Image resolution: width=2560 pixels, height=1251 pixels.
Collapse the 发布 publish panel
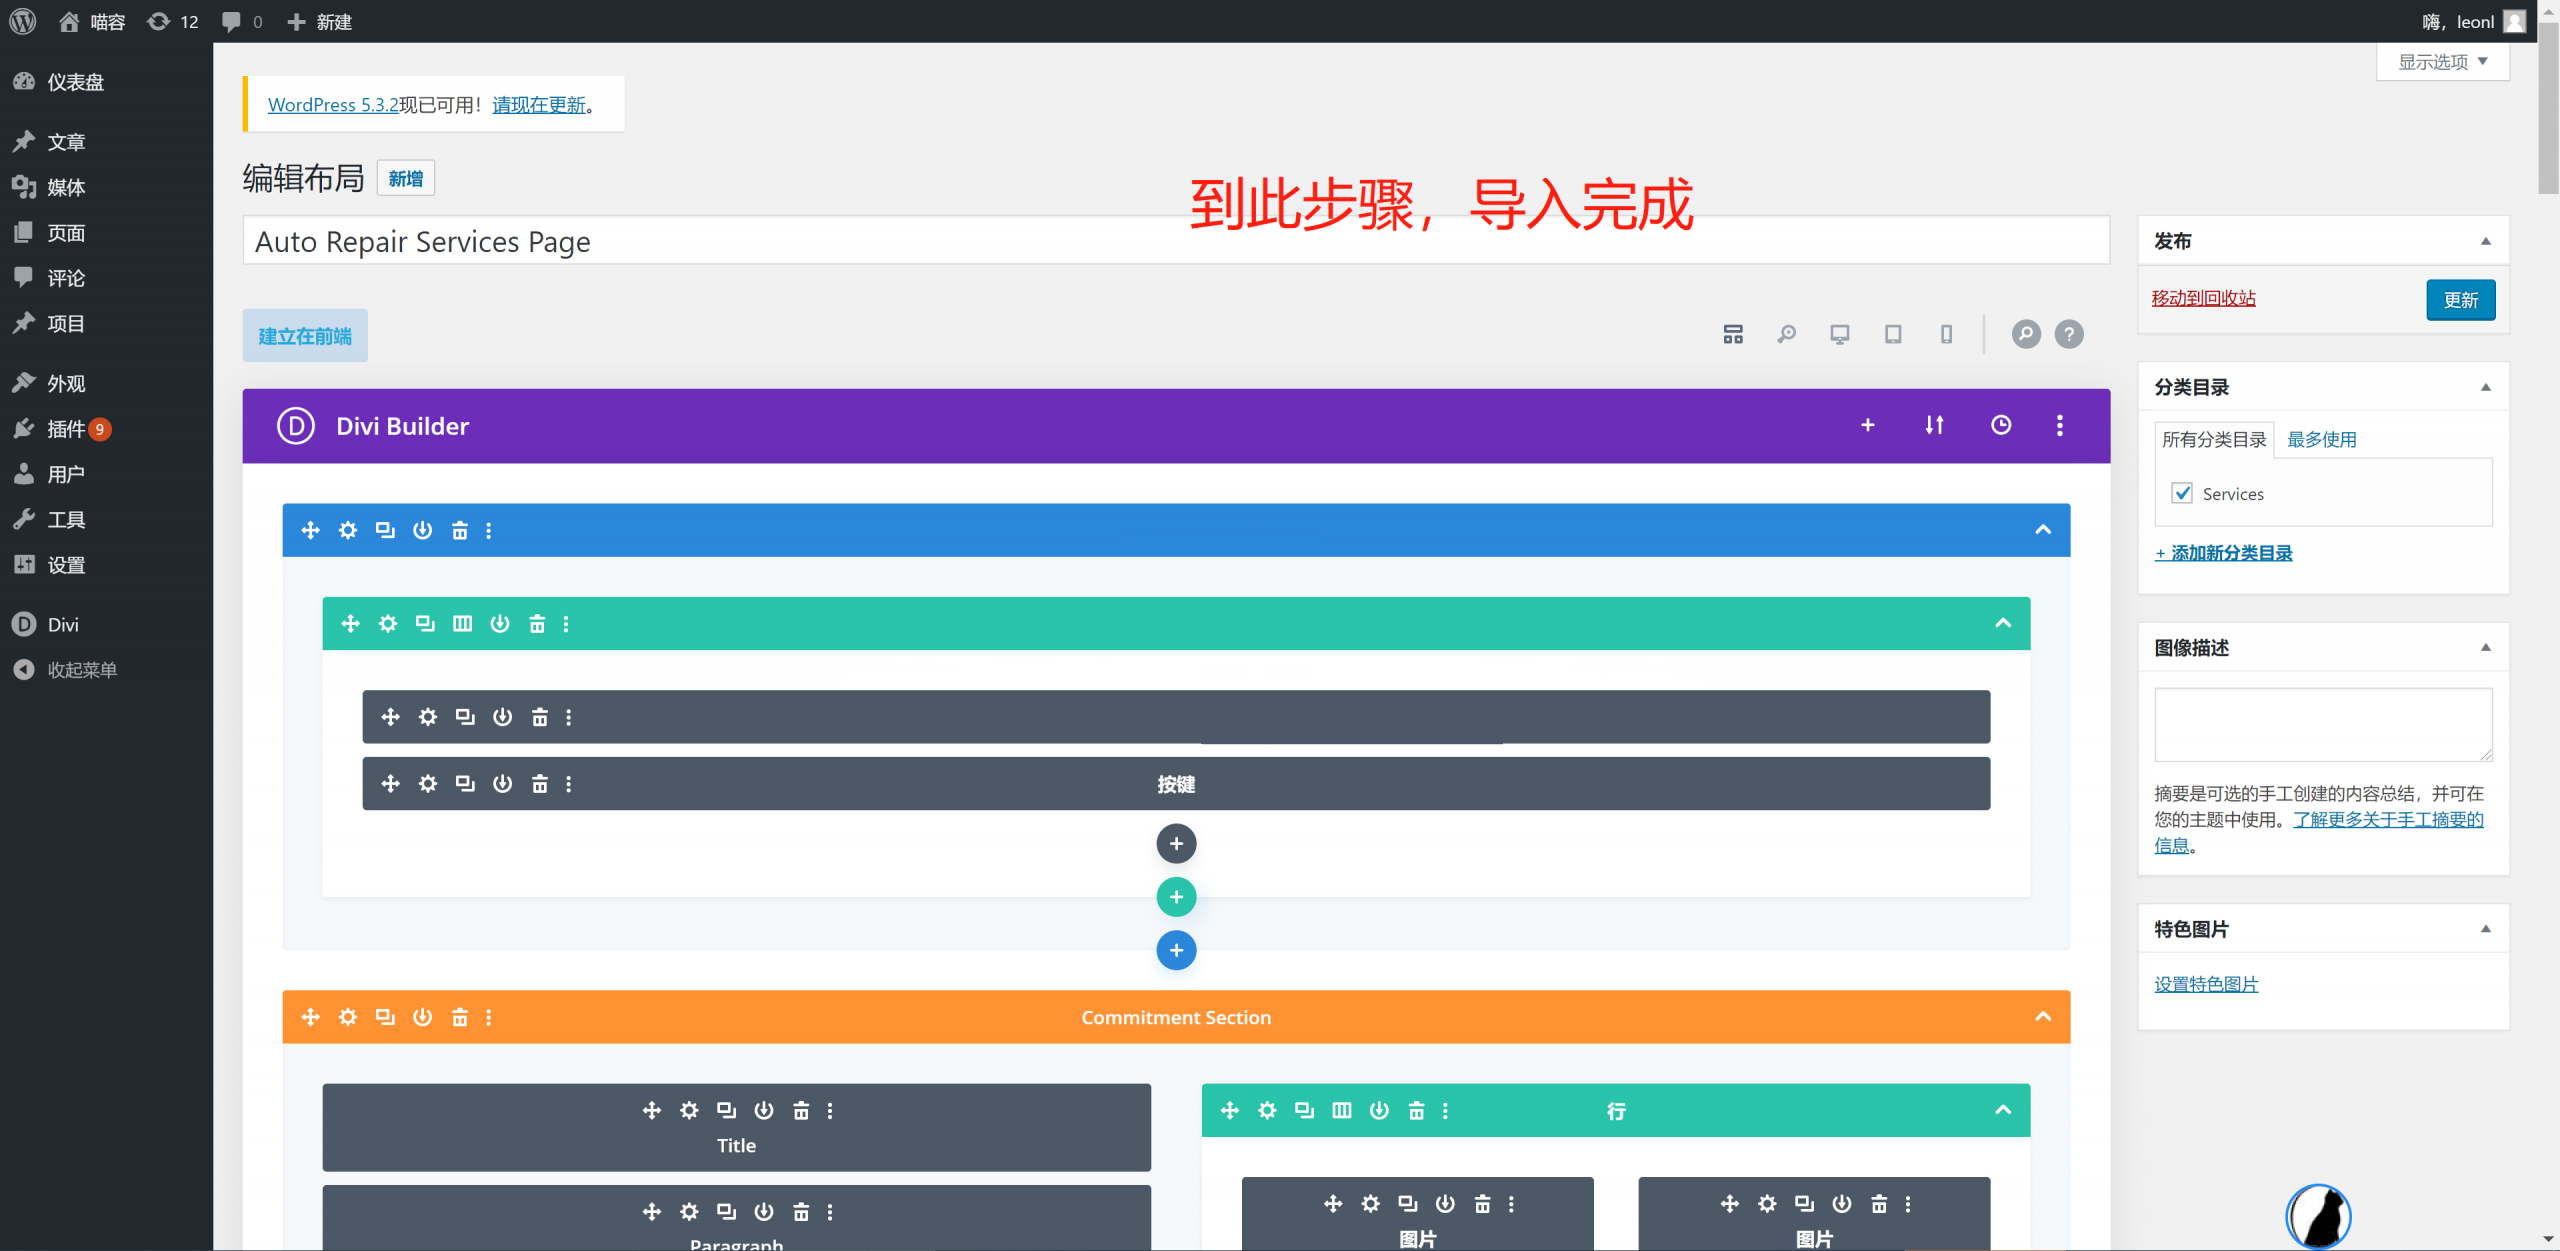coord(2486,240)
